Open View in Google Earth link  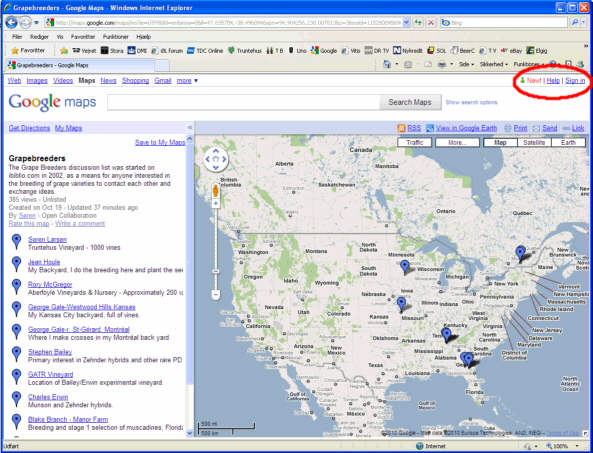[x=466, y=128]
